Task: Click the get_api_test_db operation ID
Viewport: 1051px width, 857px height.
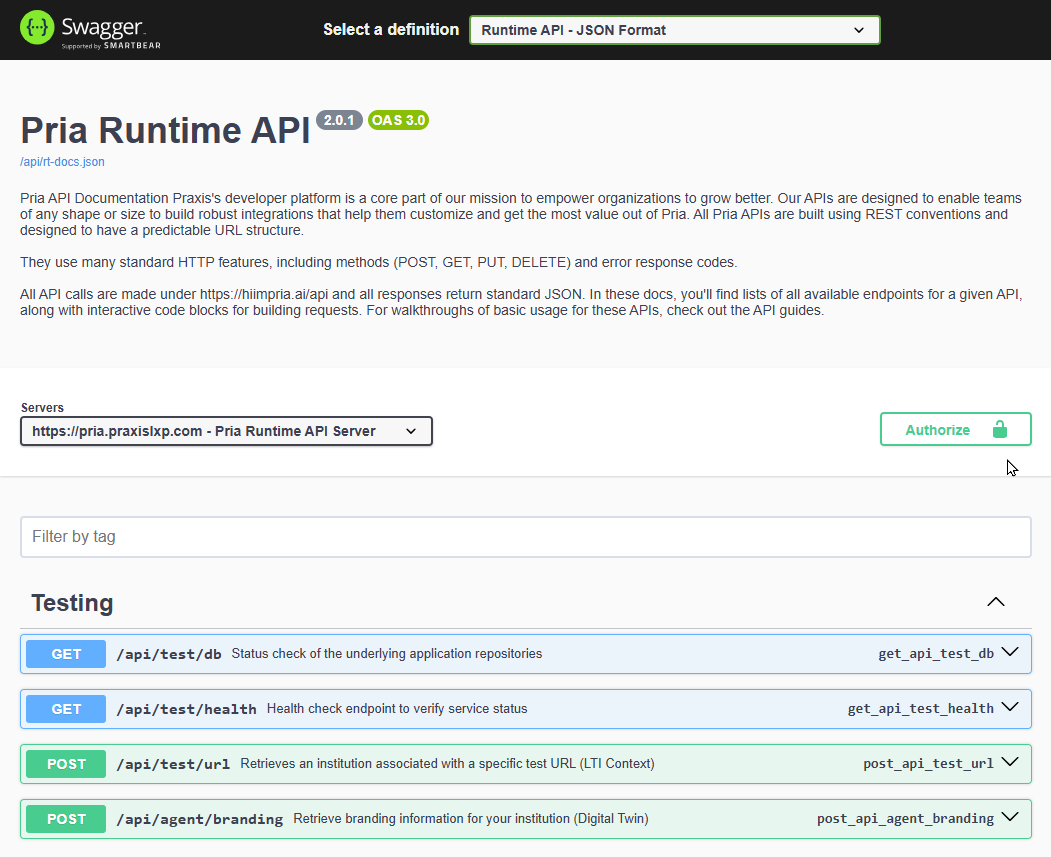Action: (936, 654)
